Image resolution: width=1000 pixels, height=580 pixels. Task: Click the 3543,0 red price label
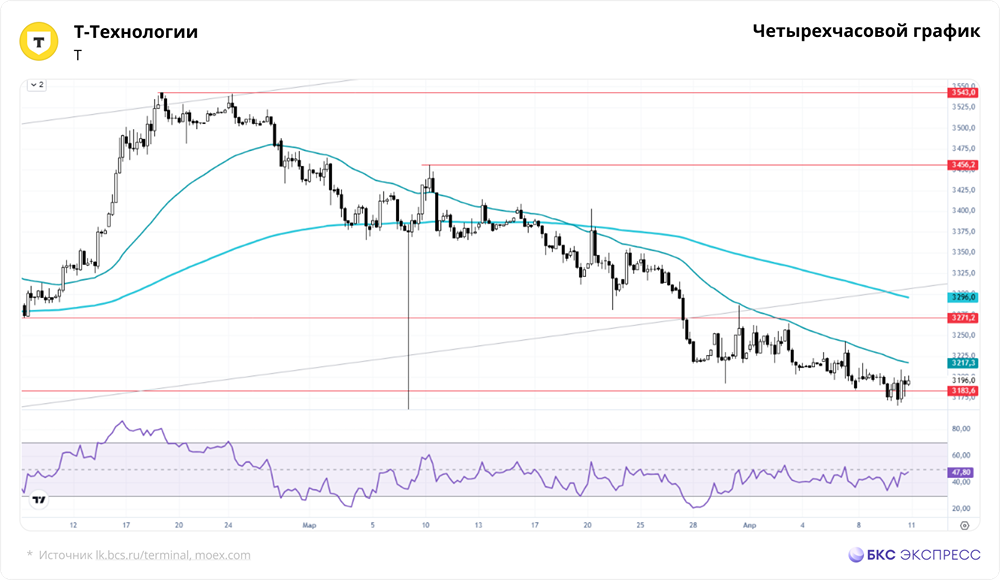click(x=963, y=93)
